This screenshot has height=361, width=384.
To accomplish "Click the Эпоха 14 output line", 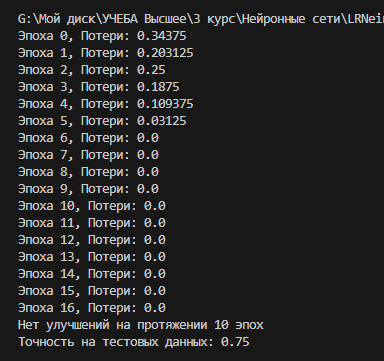I will click(x=92, y=274).
